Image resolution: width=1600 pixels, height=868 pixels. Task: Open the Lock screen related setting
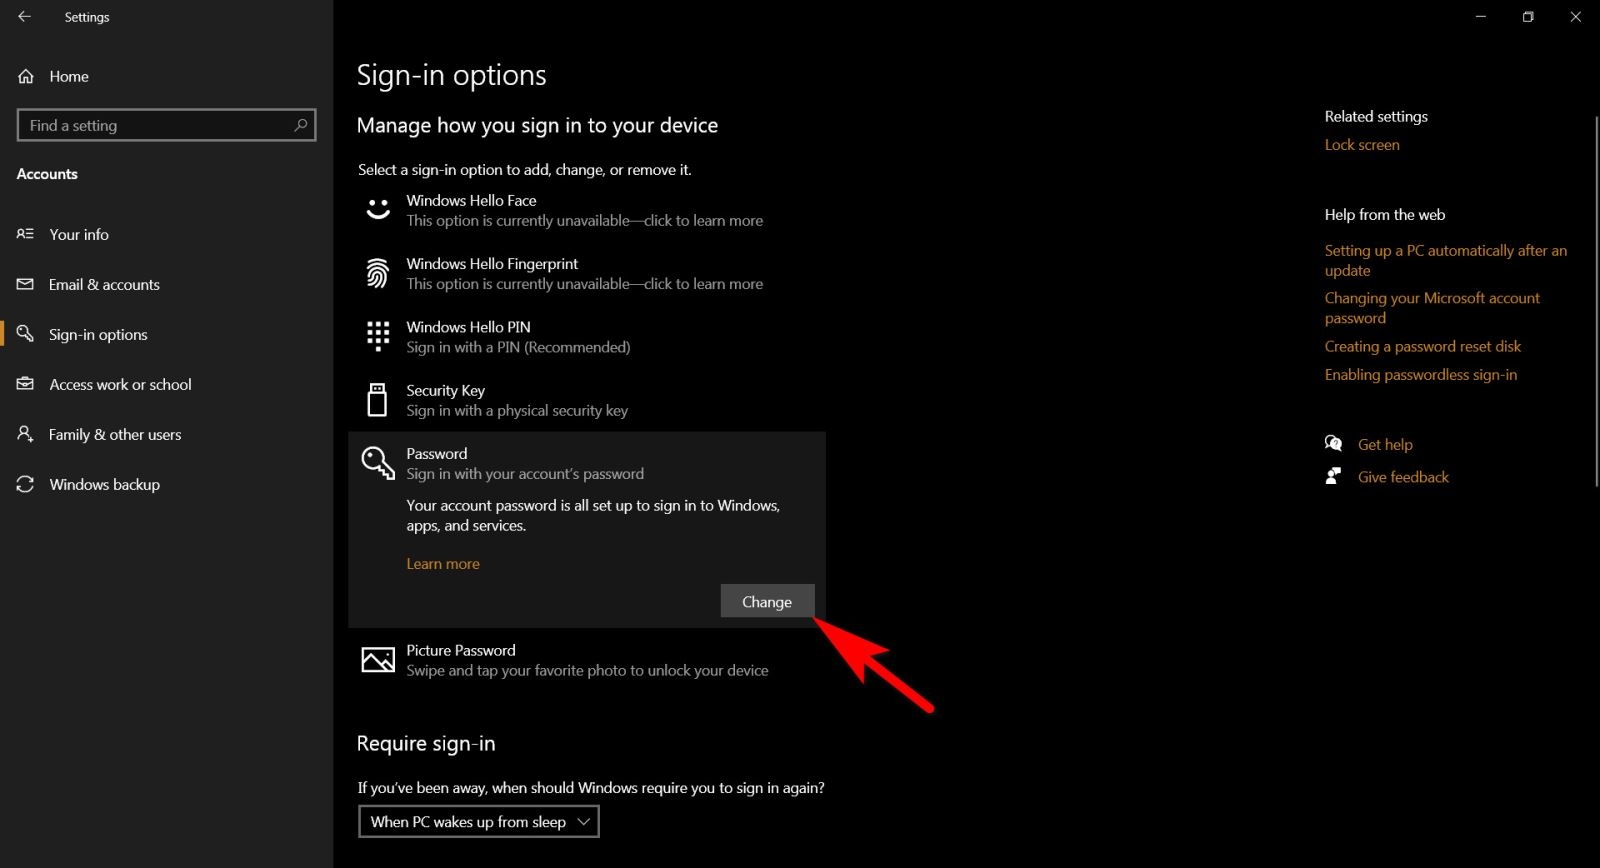pos(1362,145)
